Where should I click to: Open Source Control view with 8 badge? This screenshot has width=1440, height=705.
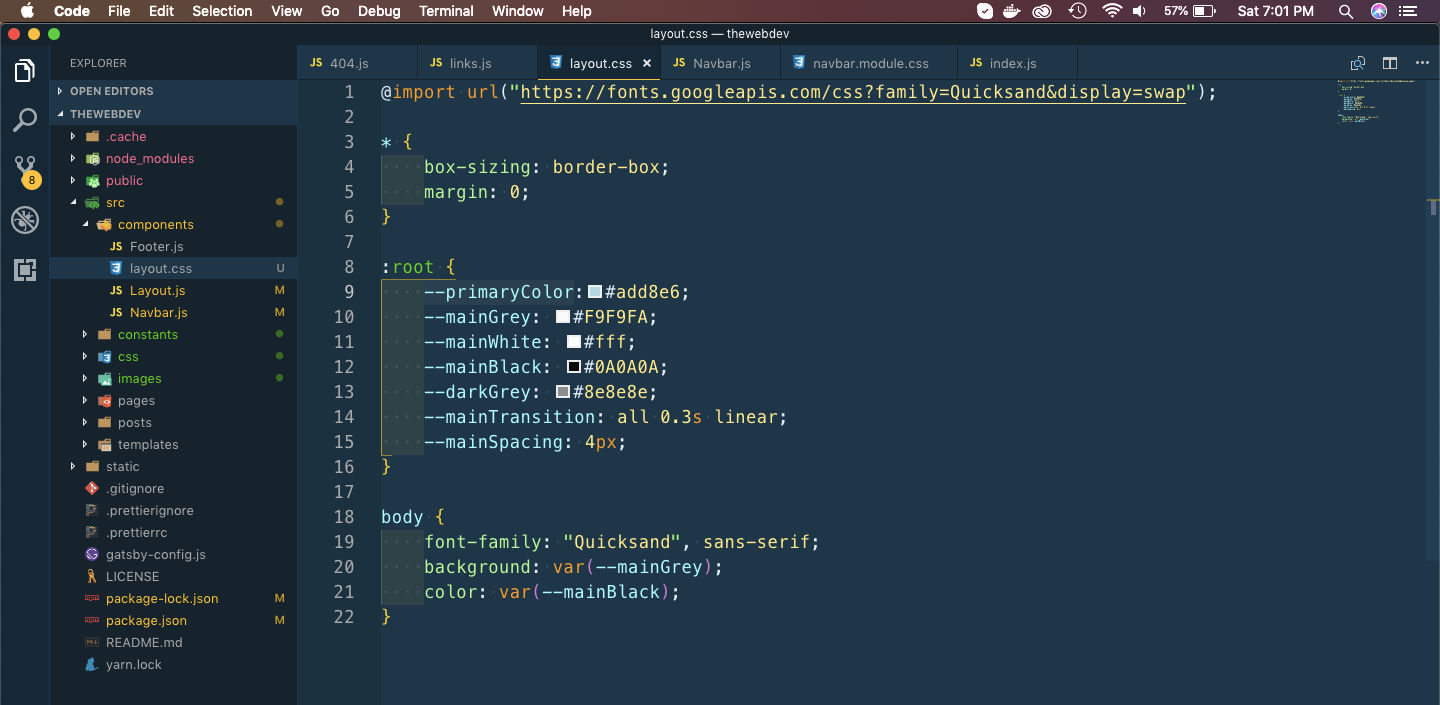click(x=26, y=171)
